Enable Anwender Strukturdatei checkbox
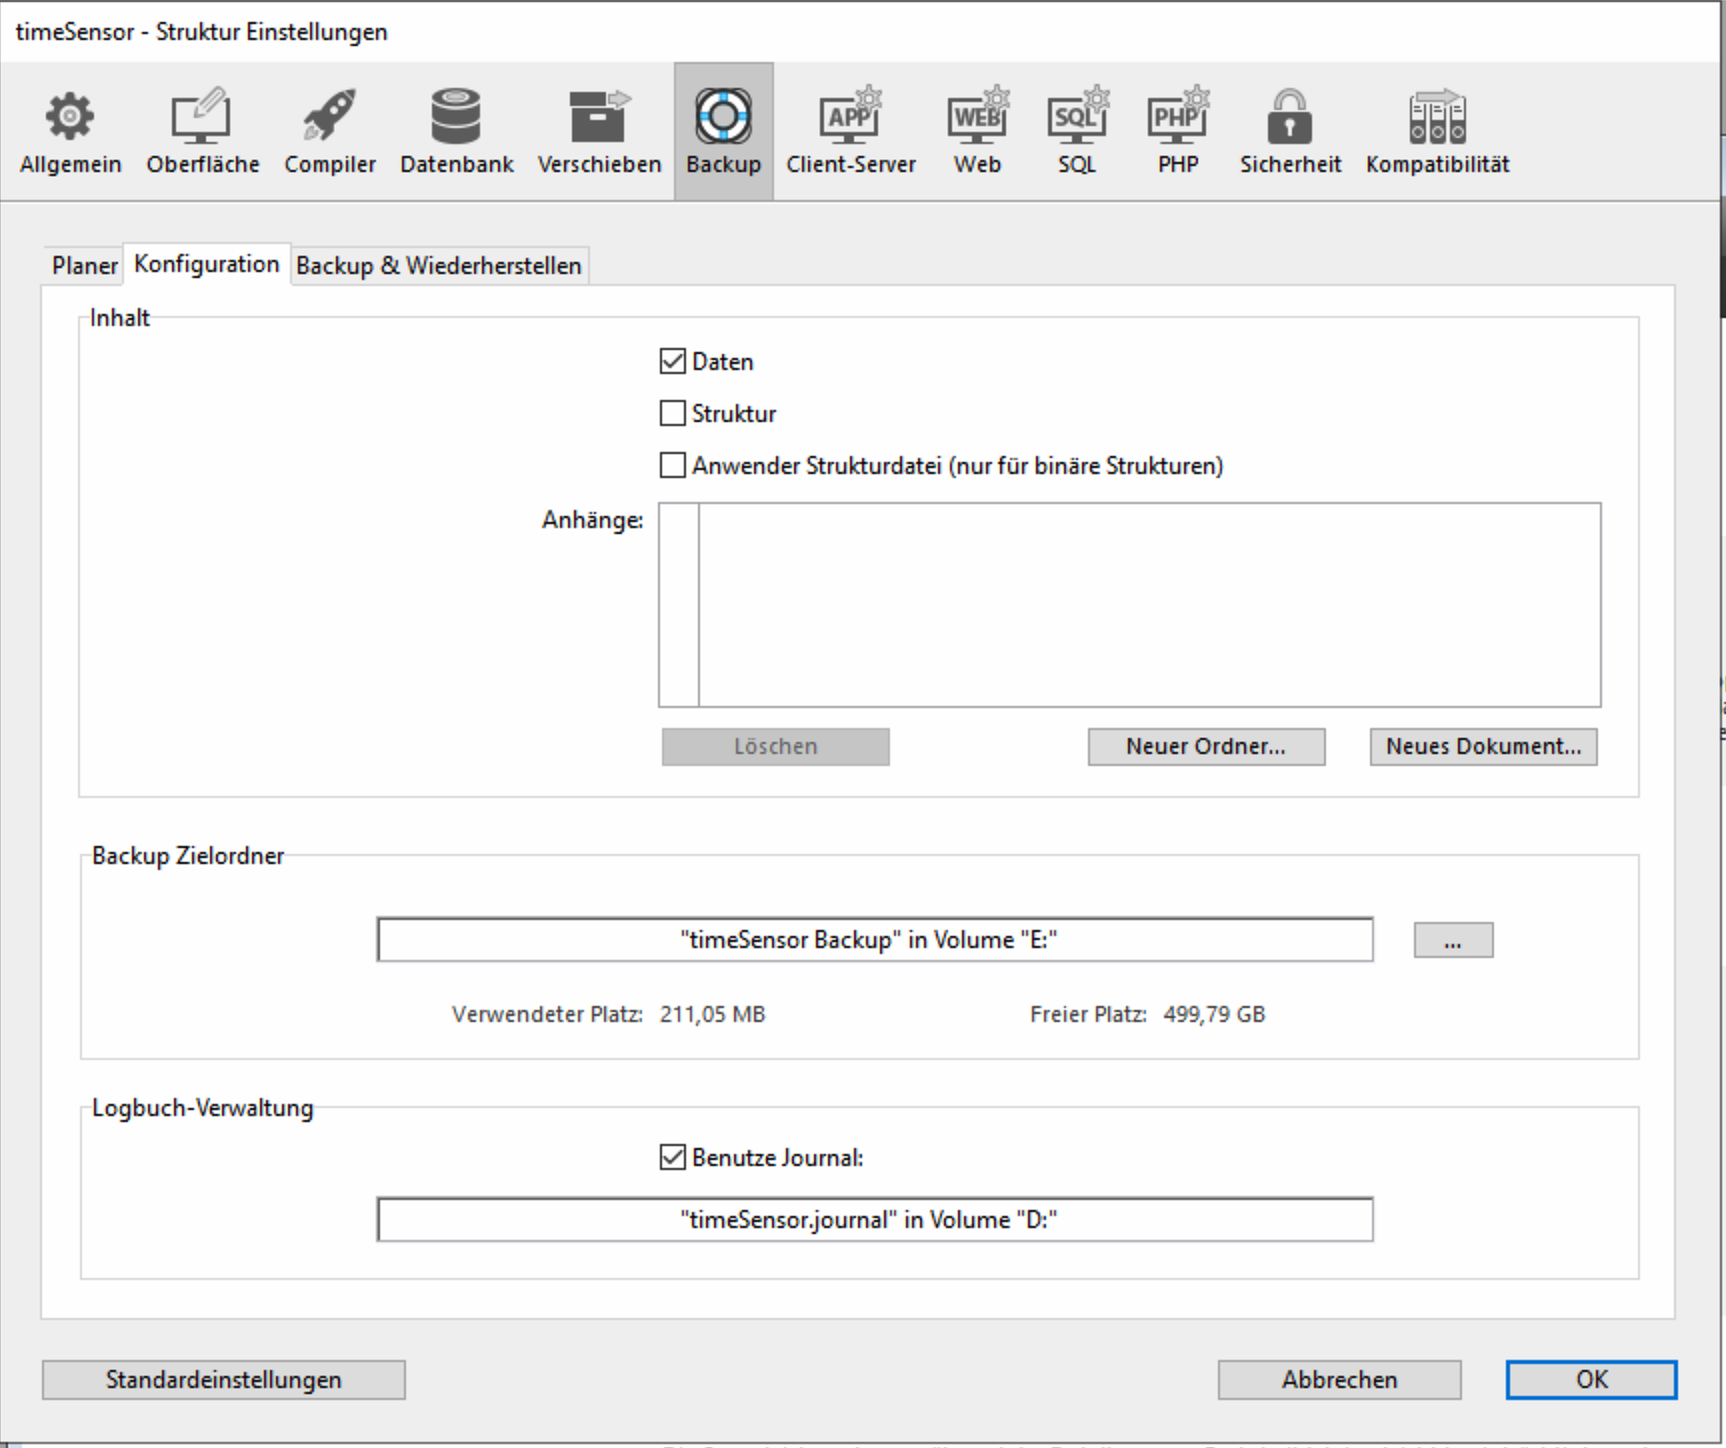 pos(673,465)
